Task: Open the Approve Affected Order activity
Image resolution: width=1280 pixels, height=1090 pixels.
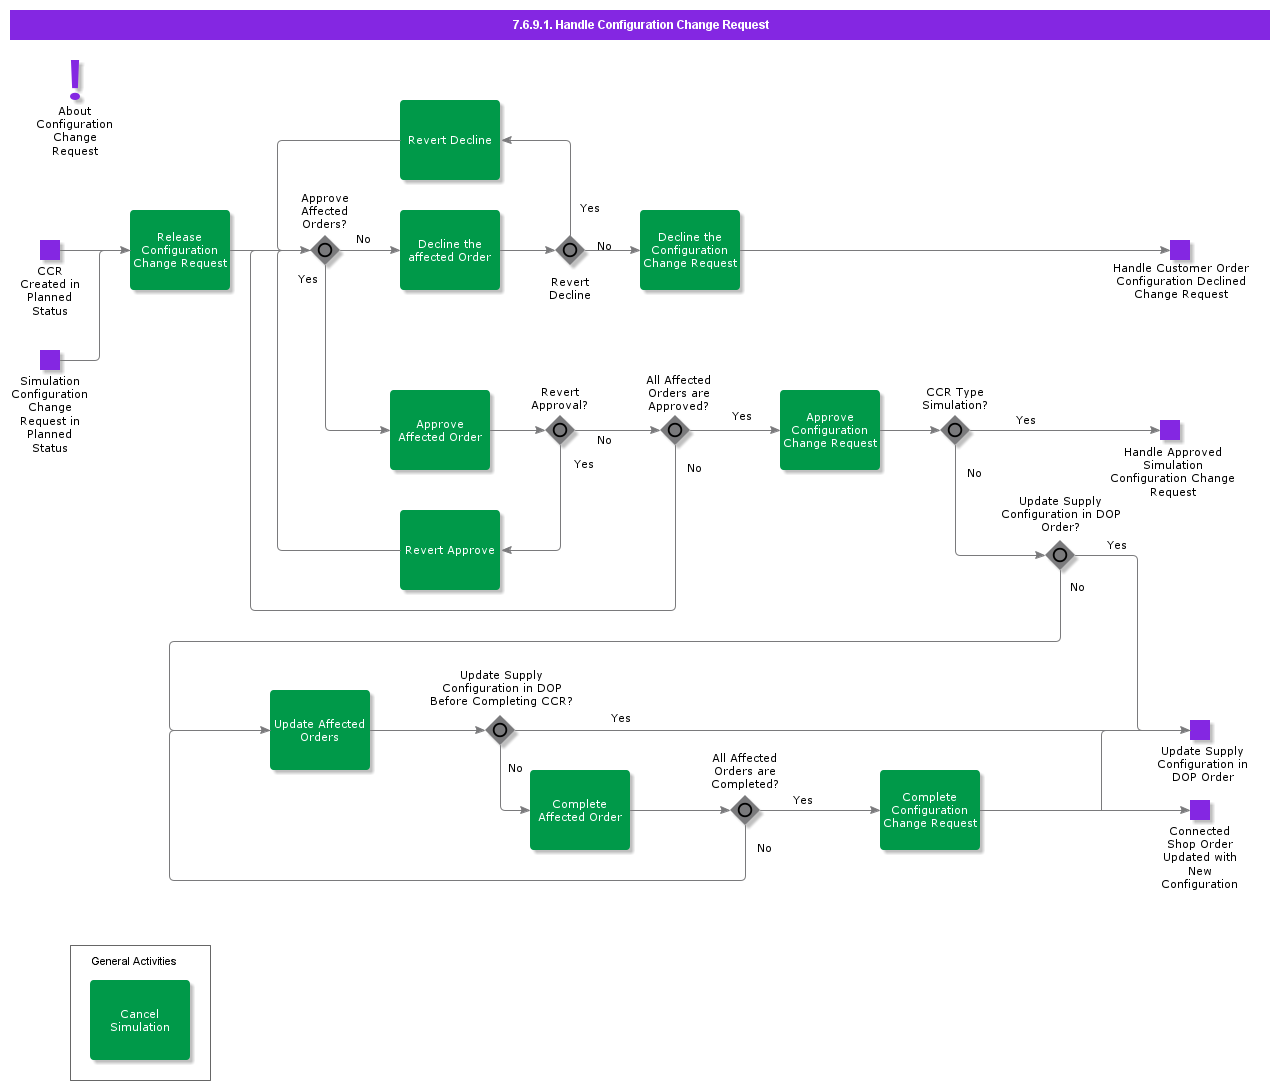Action: [x=440, y=430]
